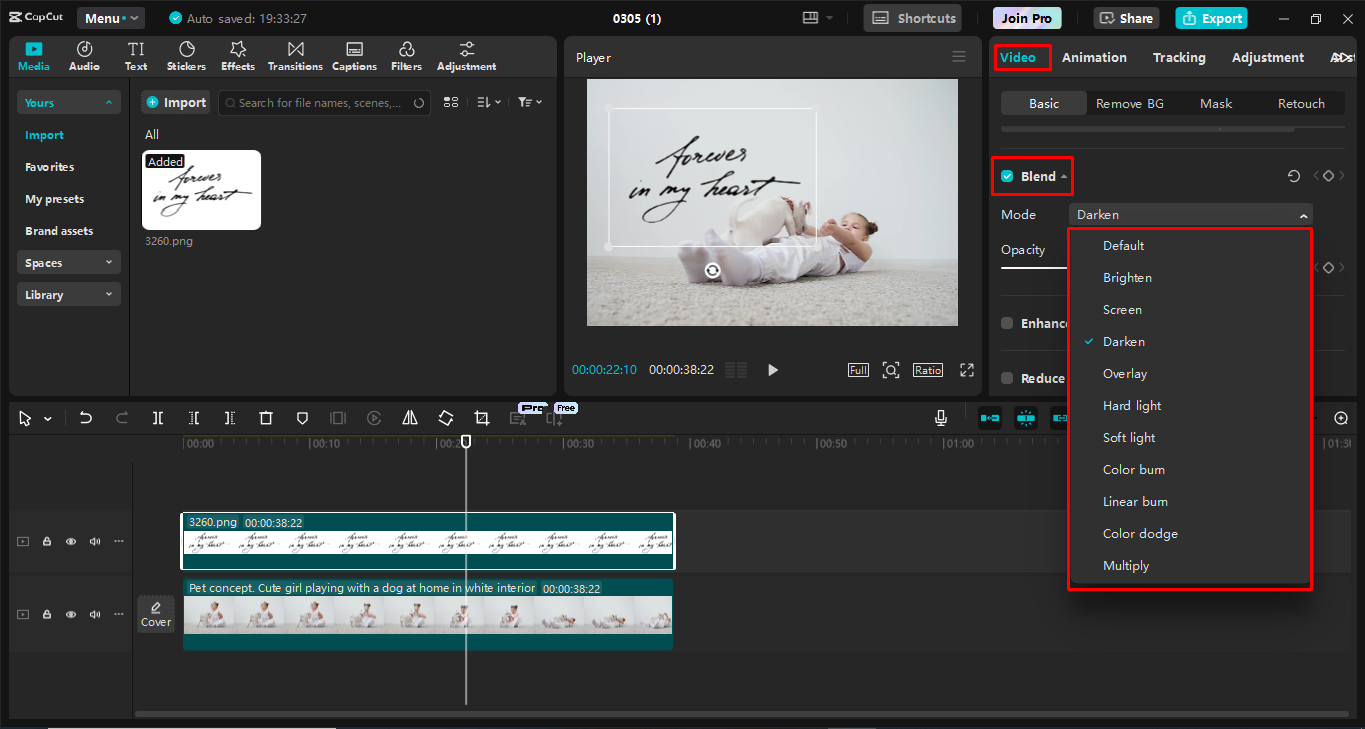Select Multiply from the blend list
Image resolution: width=1365 pixels, height=729 pixels.
(x=1126, y=565)
